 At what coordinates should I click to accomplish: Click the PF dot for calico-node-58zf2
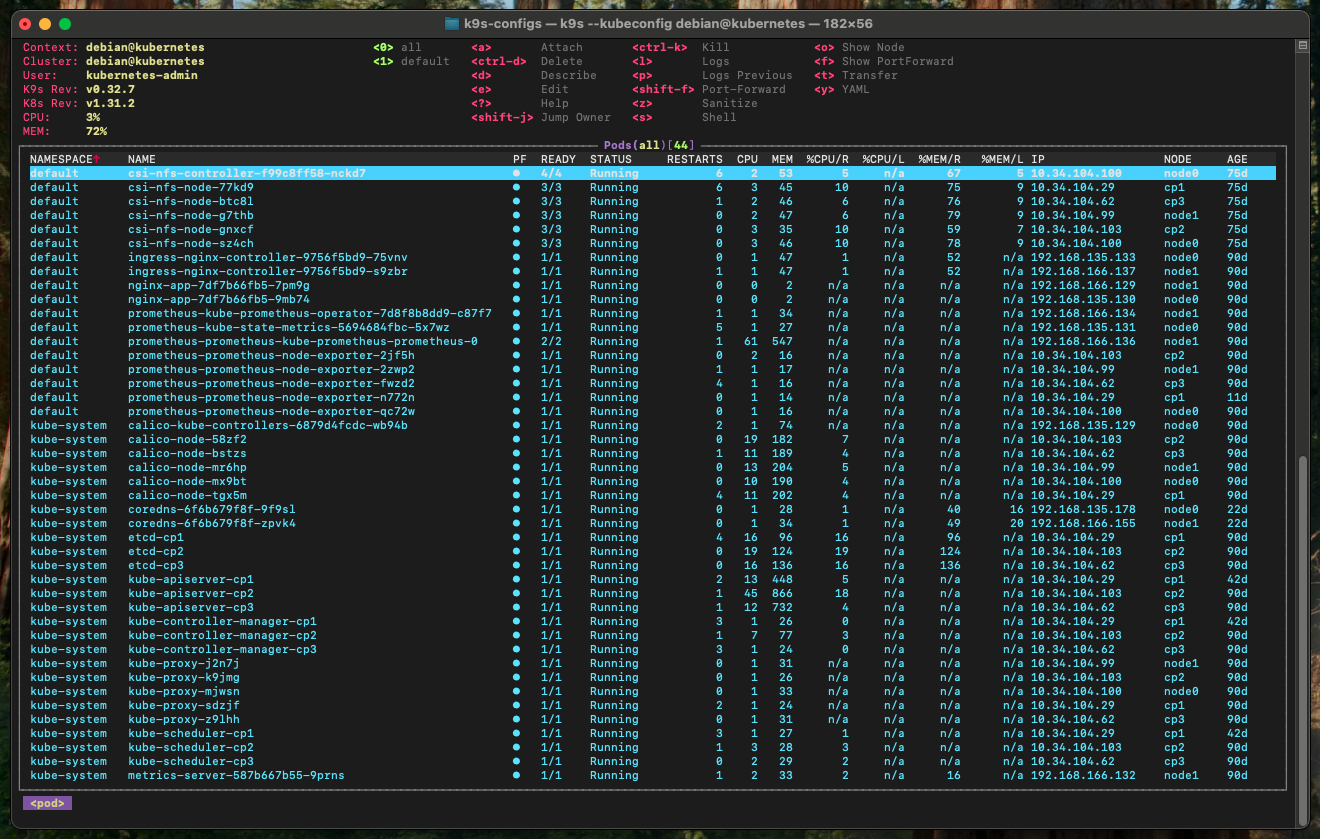[x=517, y=439]
